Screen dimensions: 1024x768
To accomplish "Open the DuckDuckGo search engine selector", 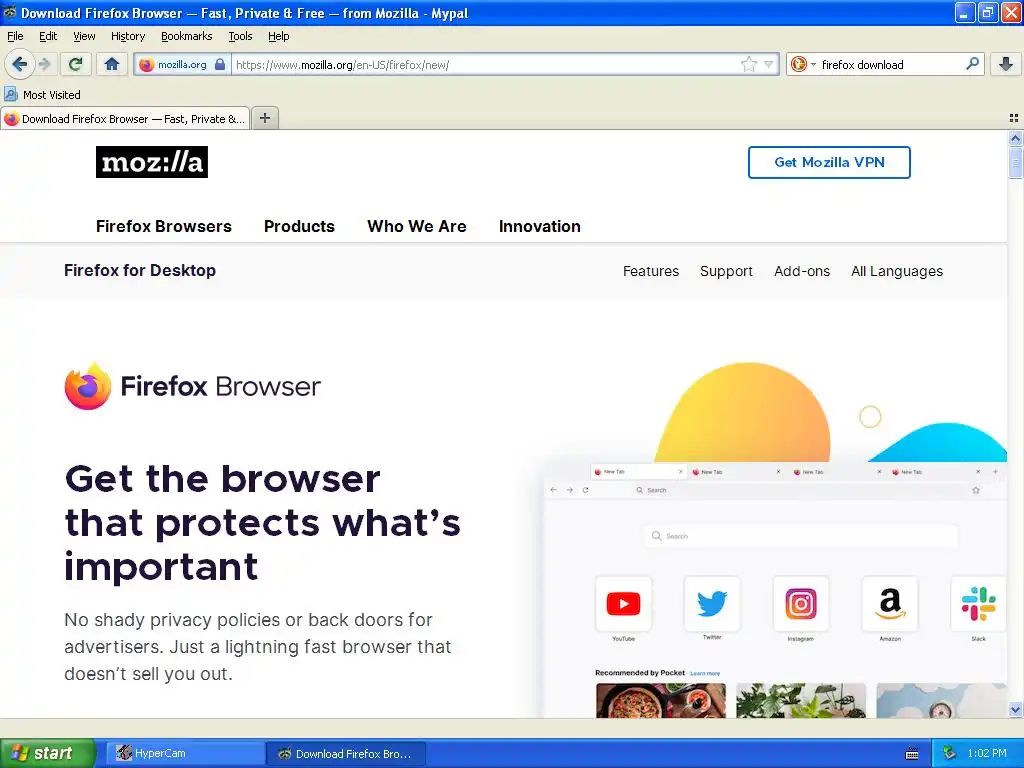I will [x=803, y=64].
